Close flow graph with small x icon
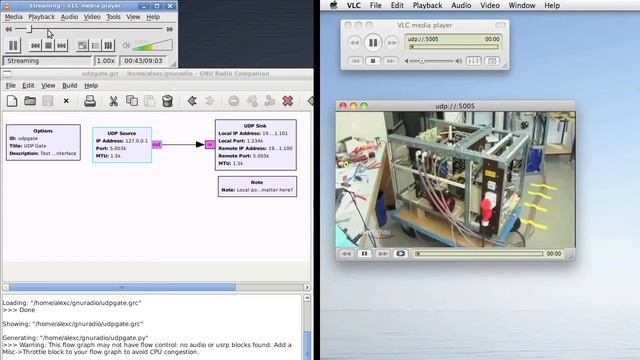Screen dimensions: 640x360 (66, 101)
